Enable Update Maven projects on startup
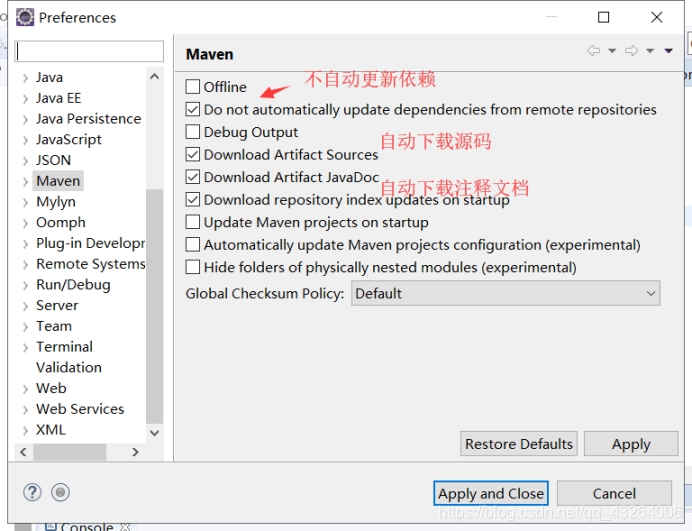The width and height of the screenshot is (692, 531). point(193,222)
